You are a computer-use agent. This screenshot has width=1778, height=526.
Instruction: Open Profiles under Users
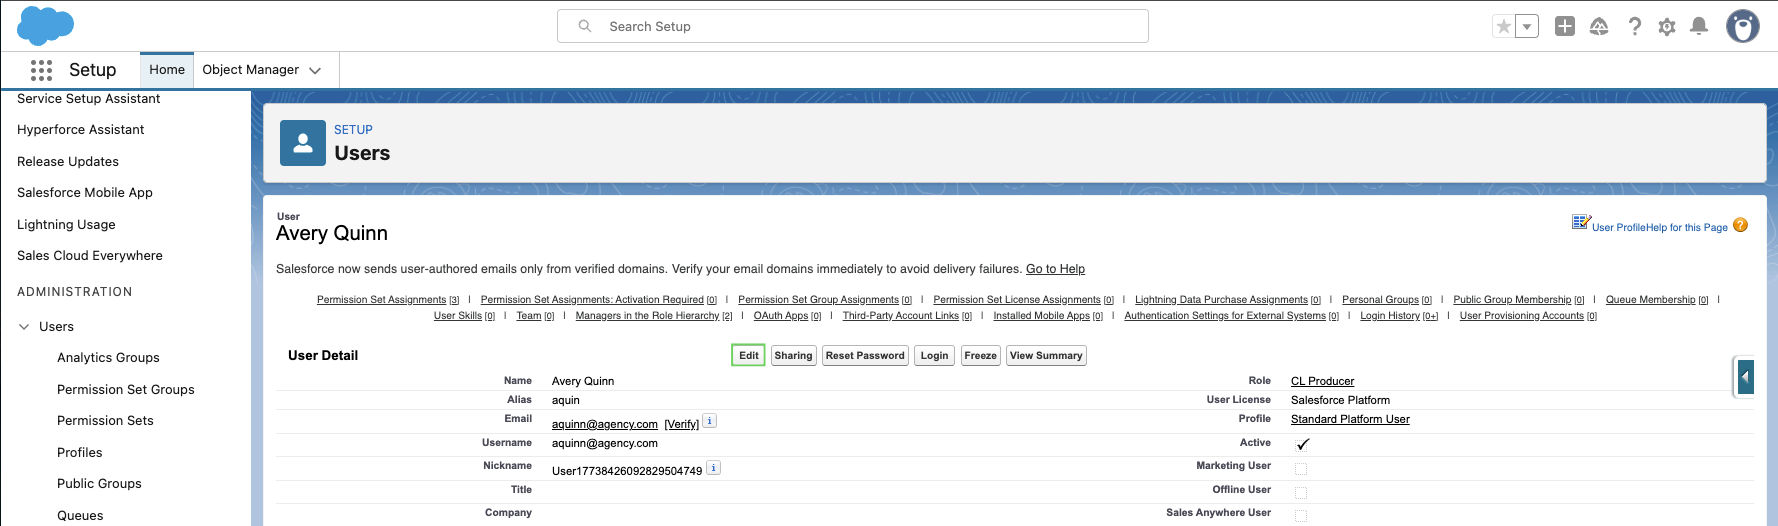point(80,452)
